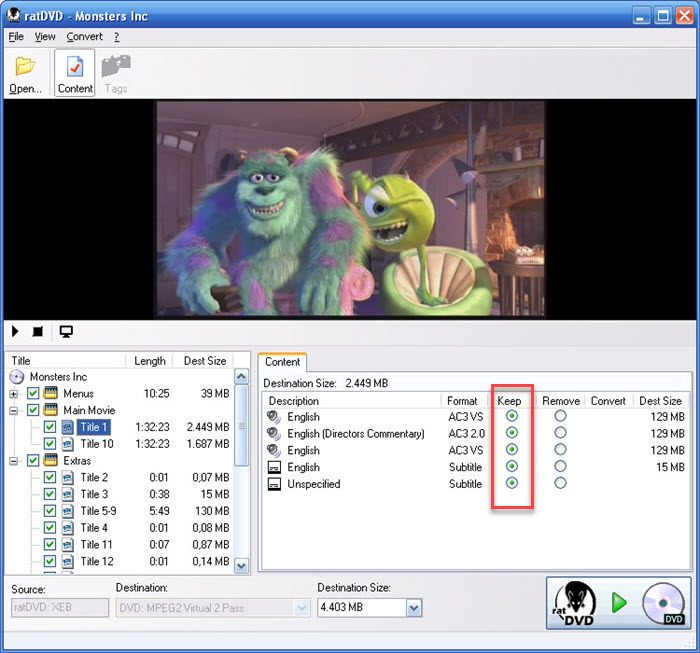Click the Title 4 film icon

(67, 528)
